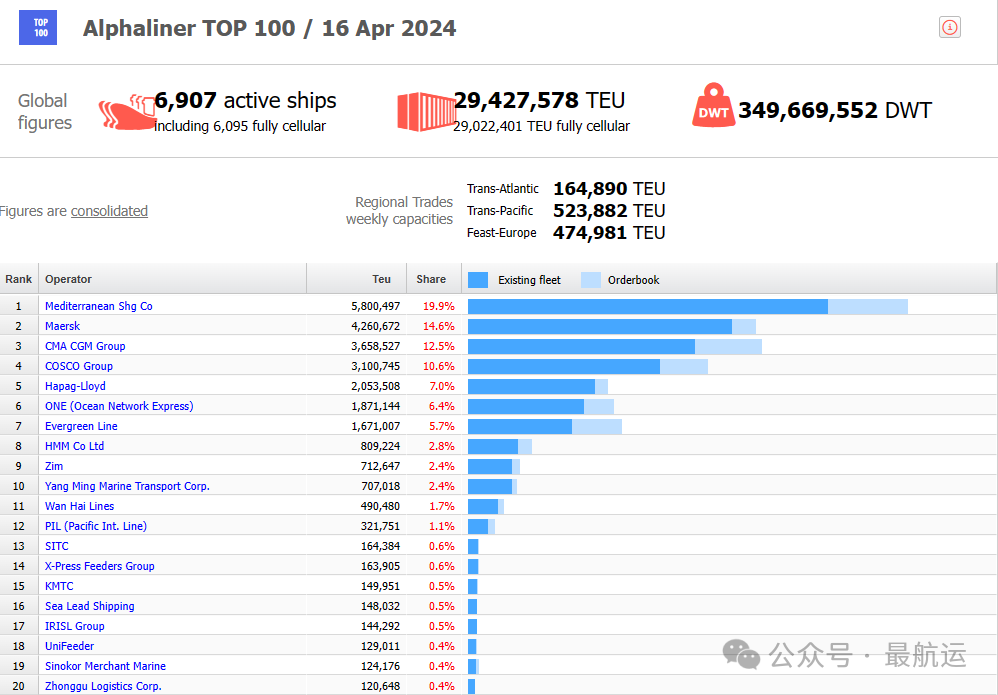This screenshot has width=998, height=695.
Task: Open the UniFeeder operator link
Action: tap(69, 646)
